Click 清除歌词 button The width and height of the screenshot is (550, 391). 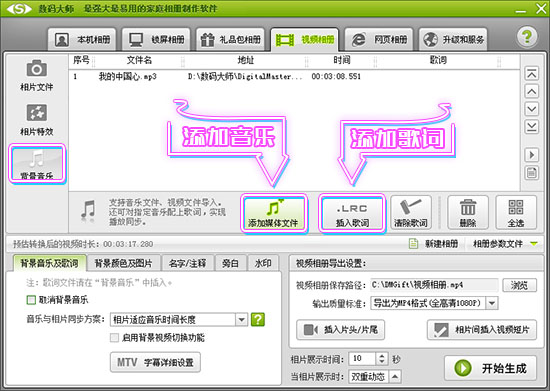(411, 213)
